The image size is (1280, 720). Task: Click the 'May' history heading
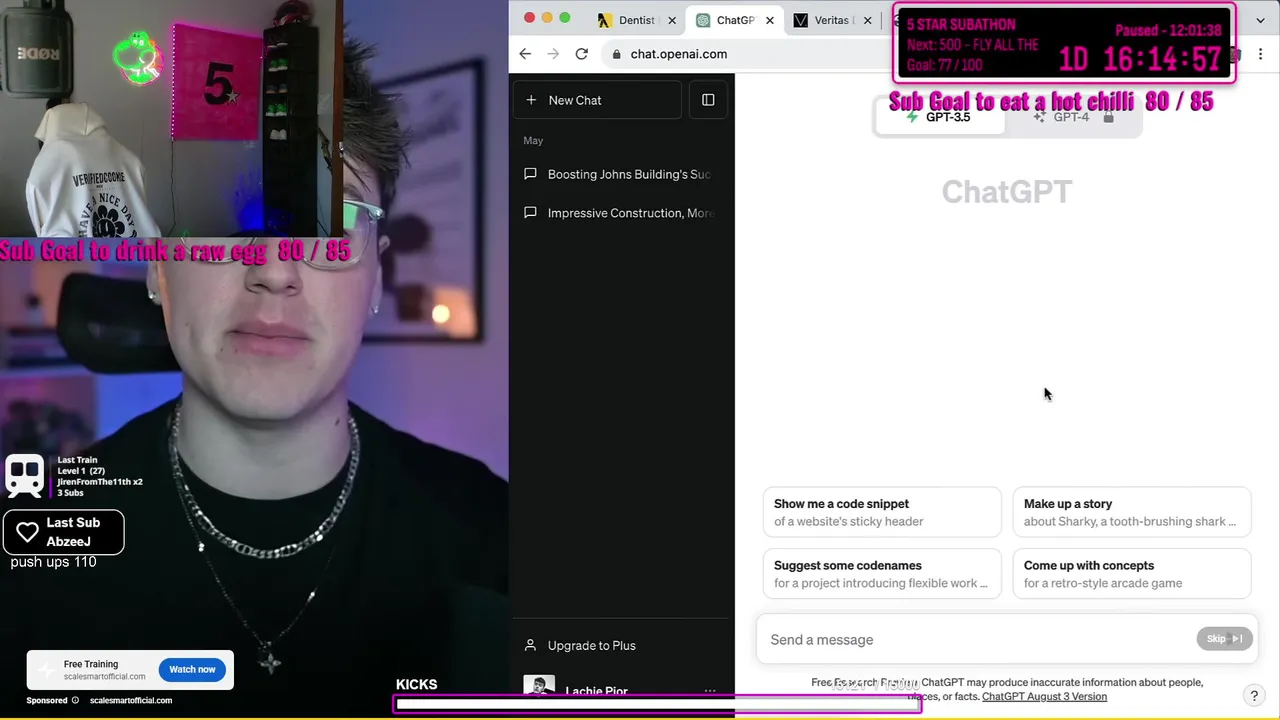533,141
